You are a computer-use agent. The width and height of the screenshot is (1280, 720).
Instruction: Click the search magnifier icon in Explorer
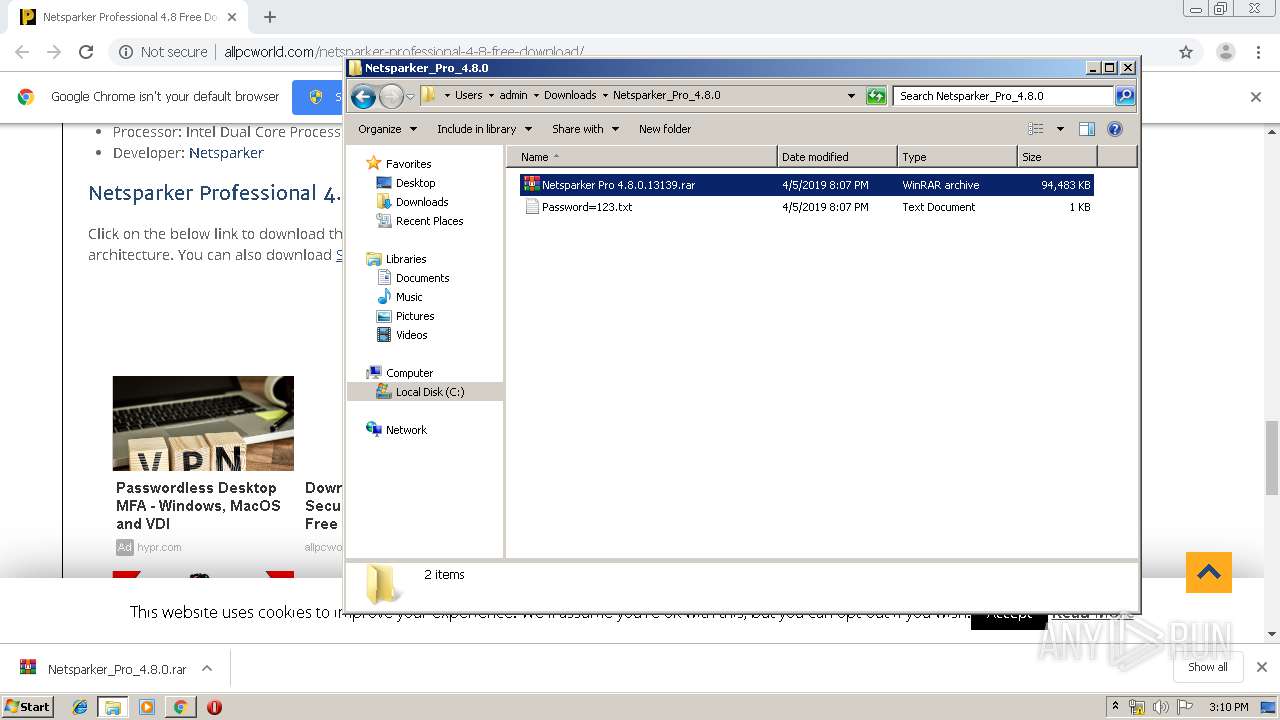point(1125,96)
